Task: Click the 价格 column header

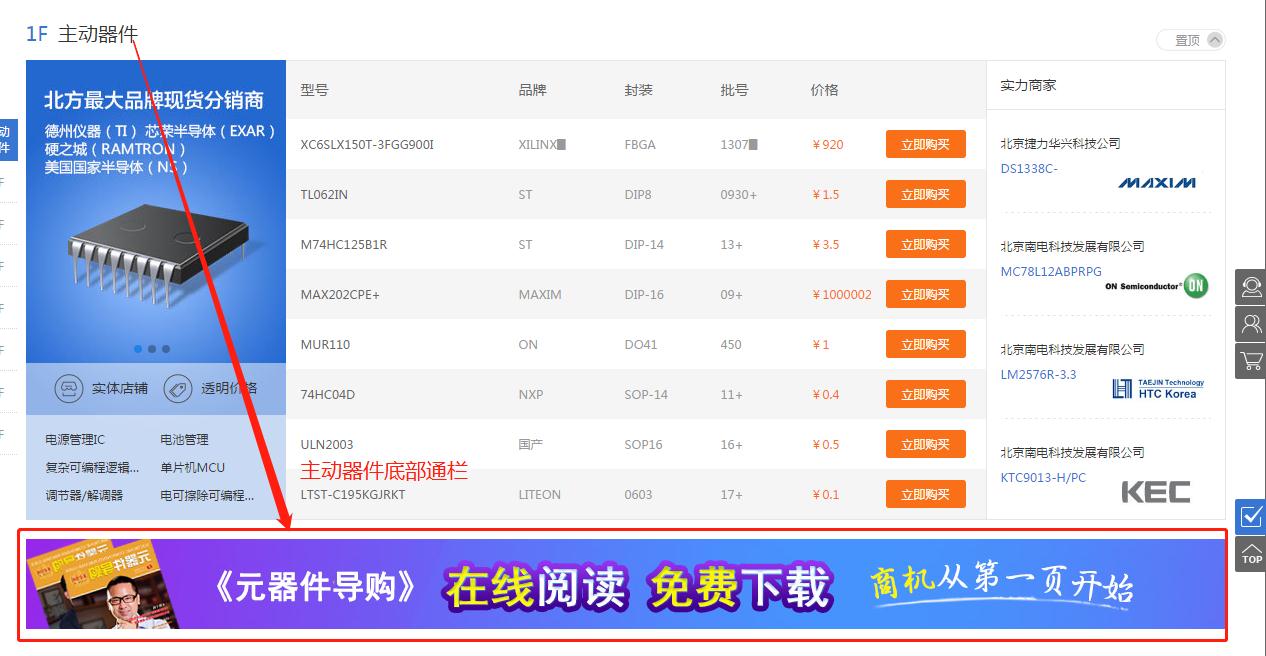Action: pyautogui.click(x=825, y=90)
